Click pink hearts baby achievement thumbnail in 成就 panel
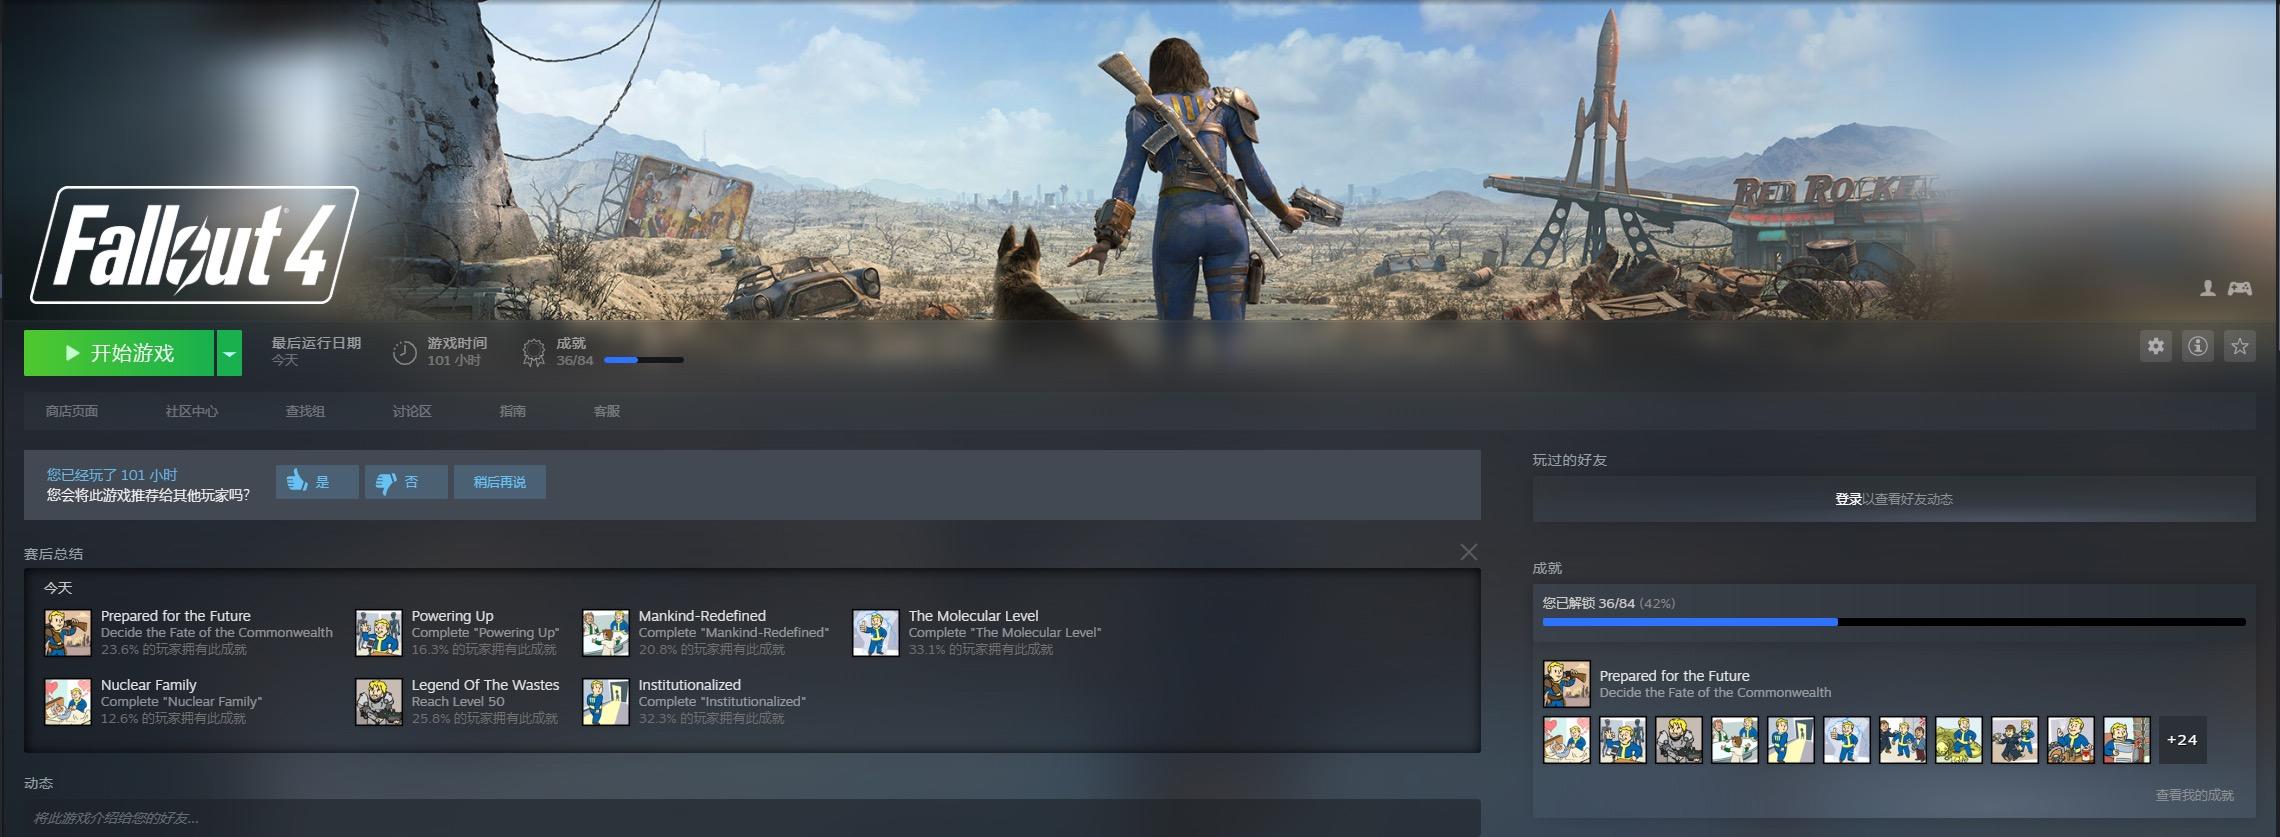This screenshot has height=837, width=2280. (x=1567, y=740)
